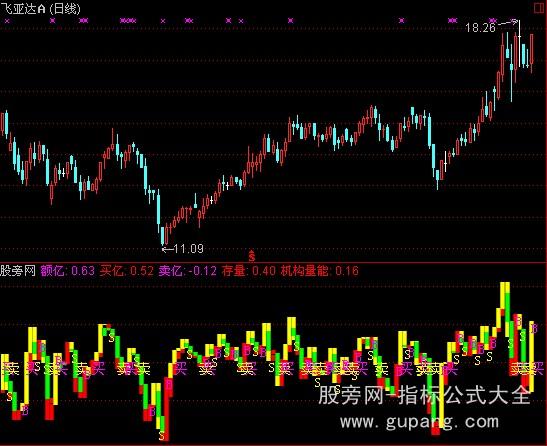Click the 额亿: 0.63 indicator value
547x446 pixels.
68,271
